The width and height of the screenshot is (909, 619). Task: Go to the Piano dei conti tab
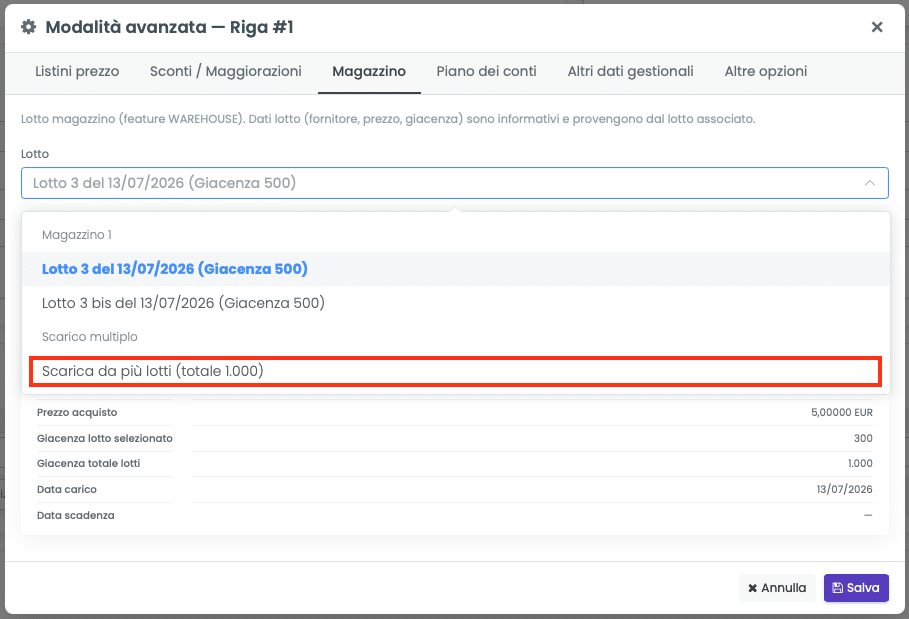pos(486,71)
